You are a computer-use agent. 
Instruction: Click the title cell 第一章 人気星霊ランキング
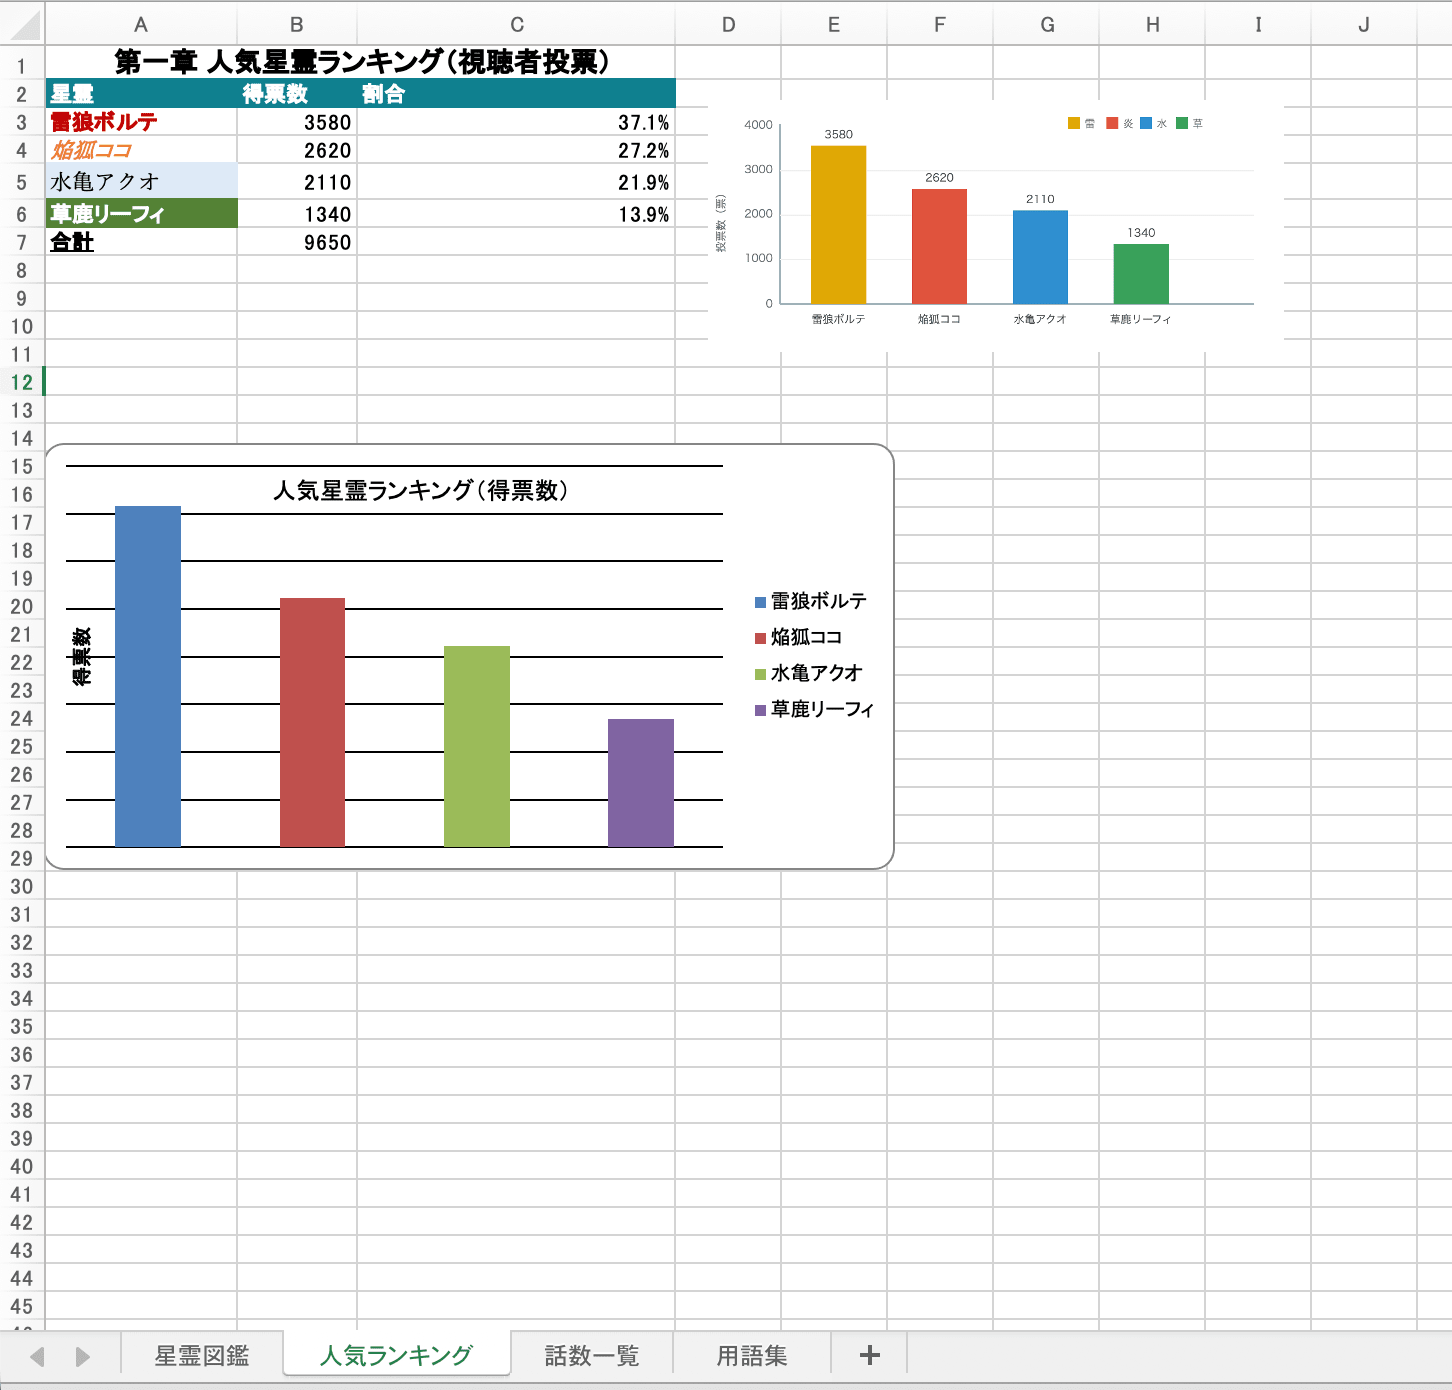[361, 62]
